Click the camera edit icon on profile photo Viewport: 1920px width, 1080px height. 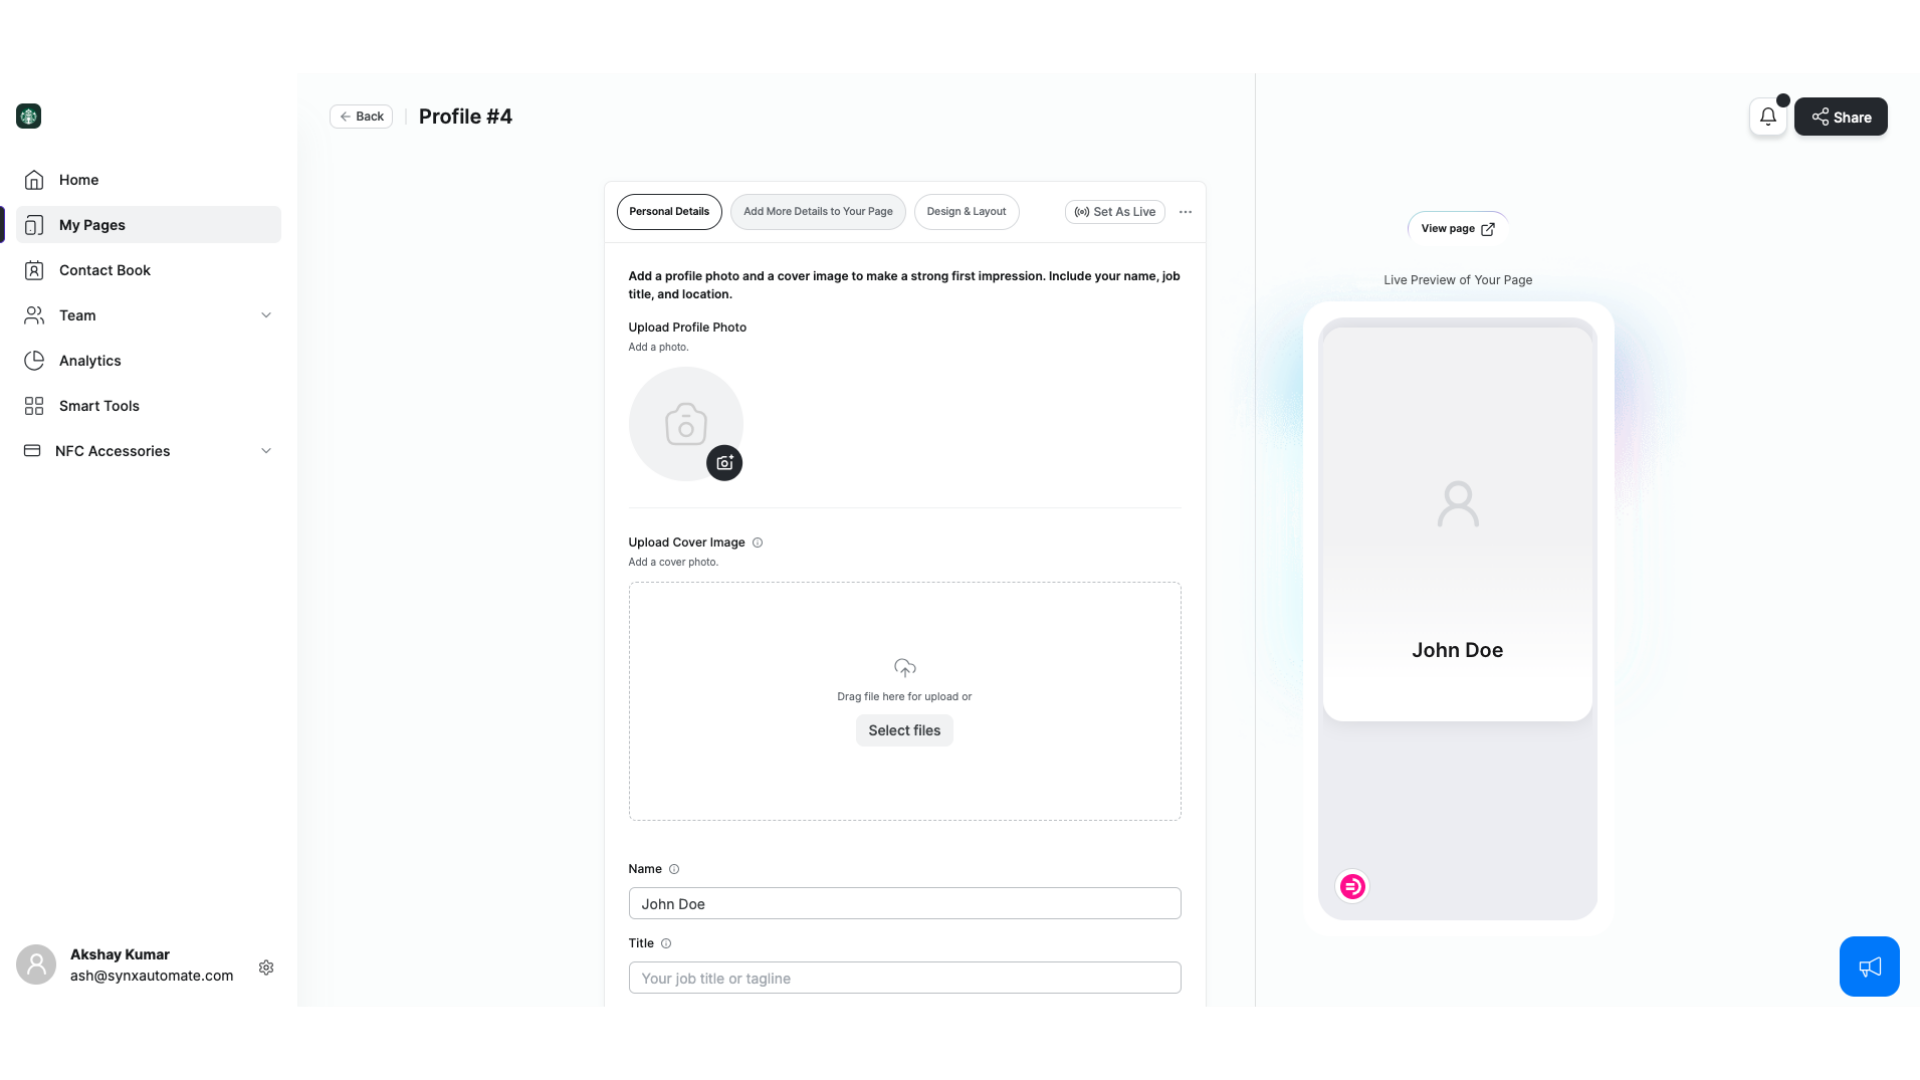tap(724, 463)
